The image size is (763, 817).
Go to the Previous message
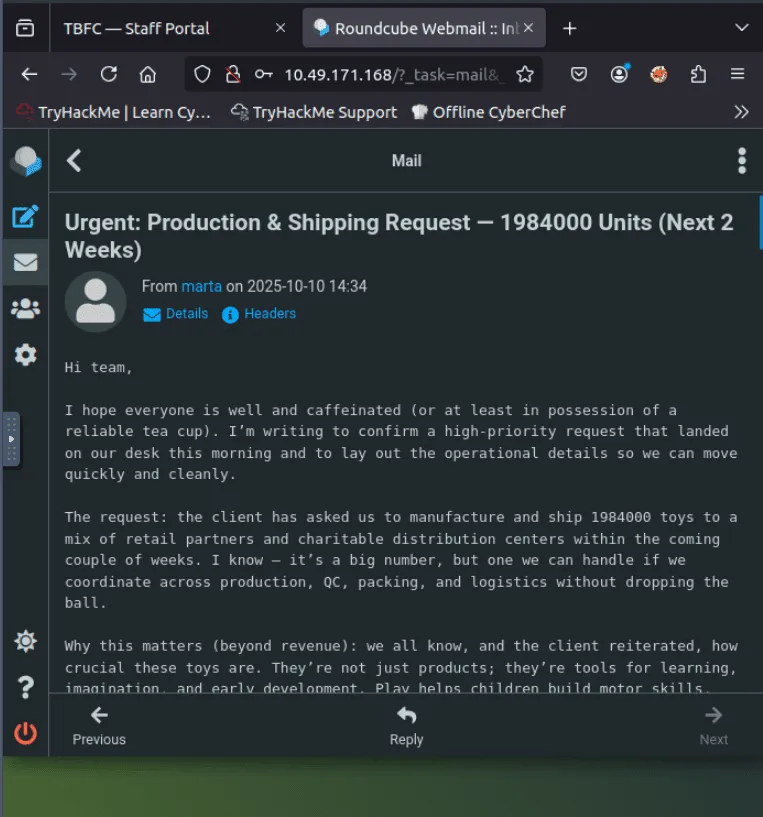point(99,726)
